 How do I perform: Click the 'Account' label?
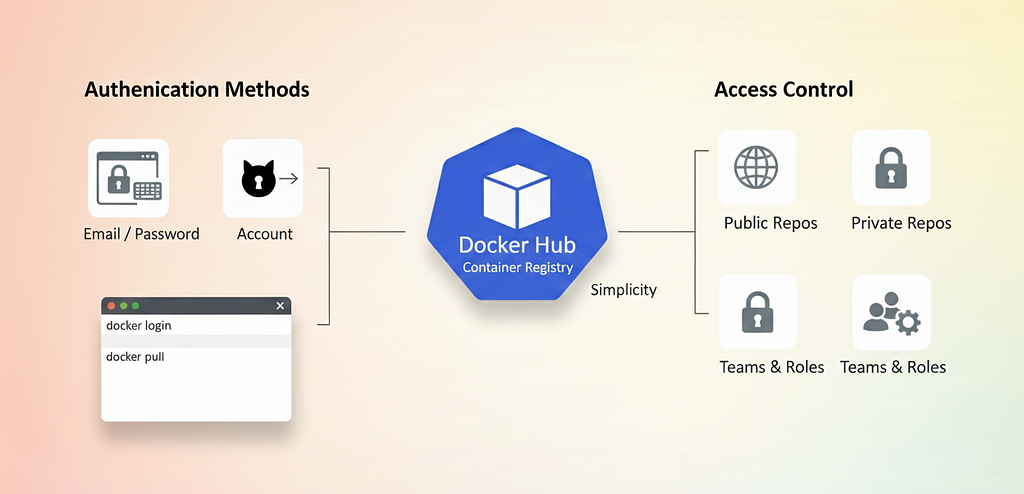click(x=265, y=234)
